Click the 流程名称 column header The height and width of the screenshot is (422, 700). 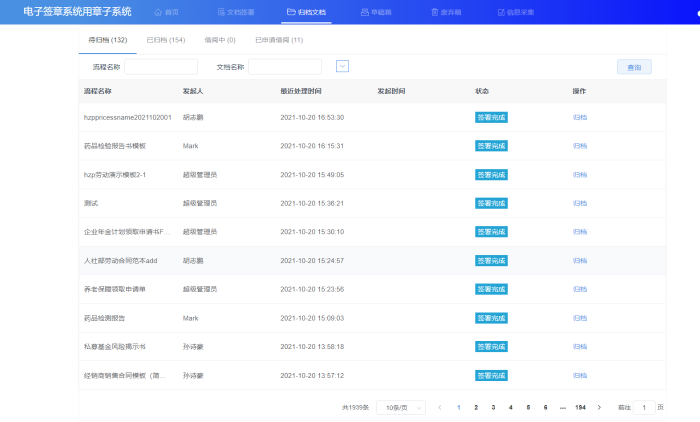pos(98,91)
